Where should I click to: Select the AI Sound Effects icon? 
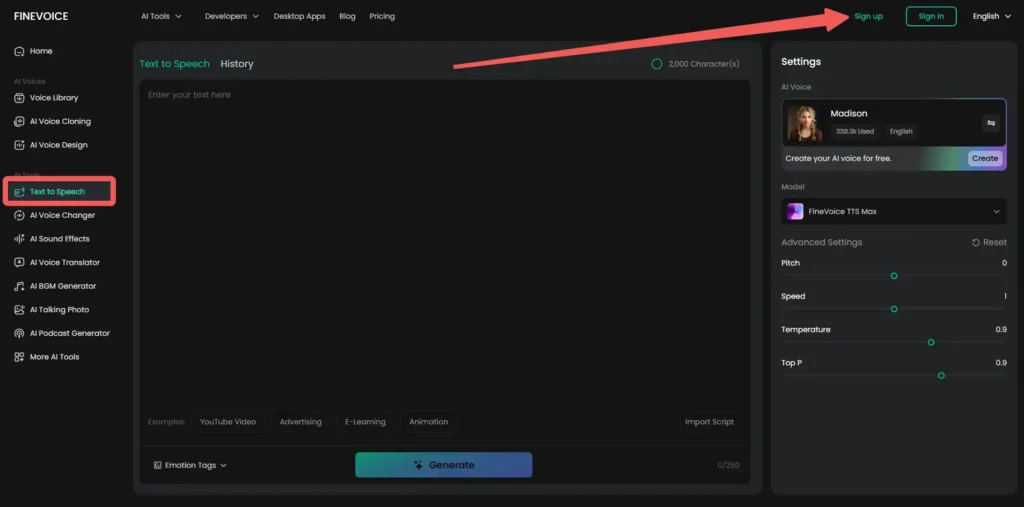[x=19, y=239]
